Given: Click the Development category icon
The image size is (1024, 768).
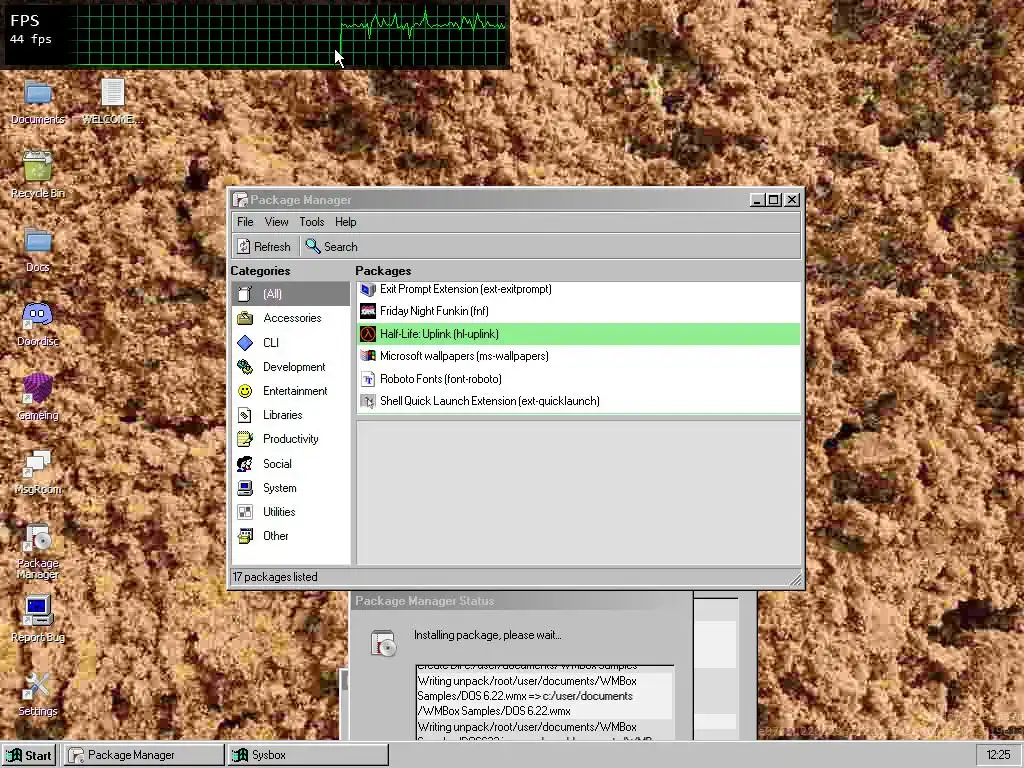Looking at the screenshot, I should (x=245, y=367).
